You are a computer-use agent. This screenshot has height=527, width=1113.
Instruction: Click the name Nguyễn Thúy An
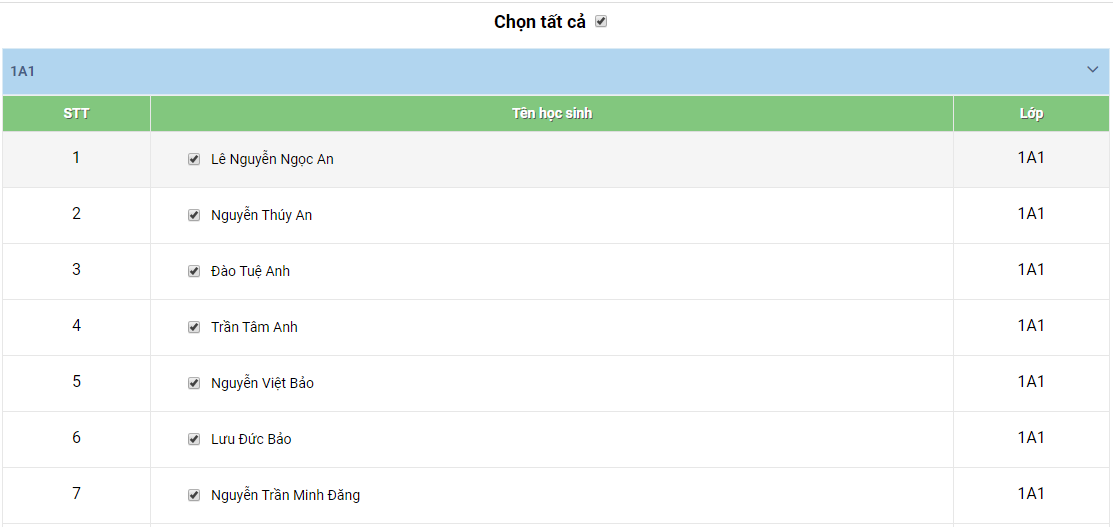pyautogui.click(x=261, y=215)
